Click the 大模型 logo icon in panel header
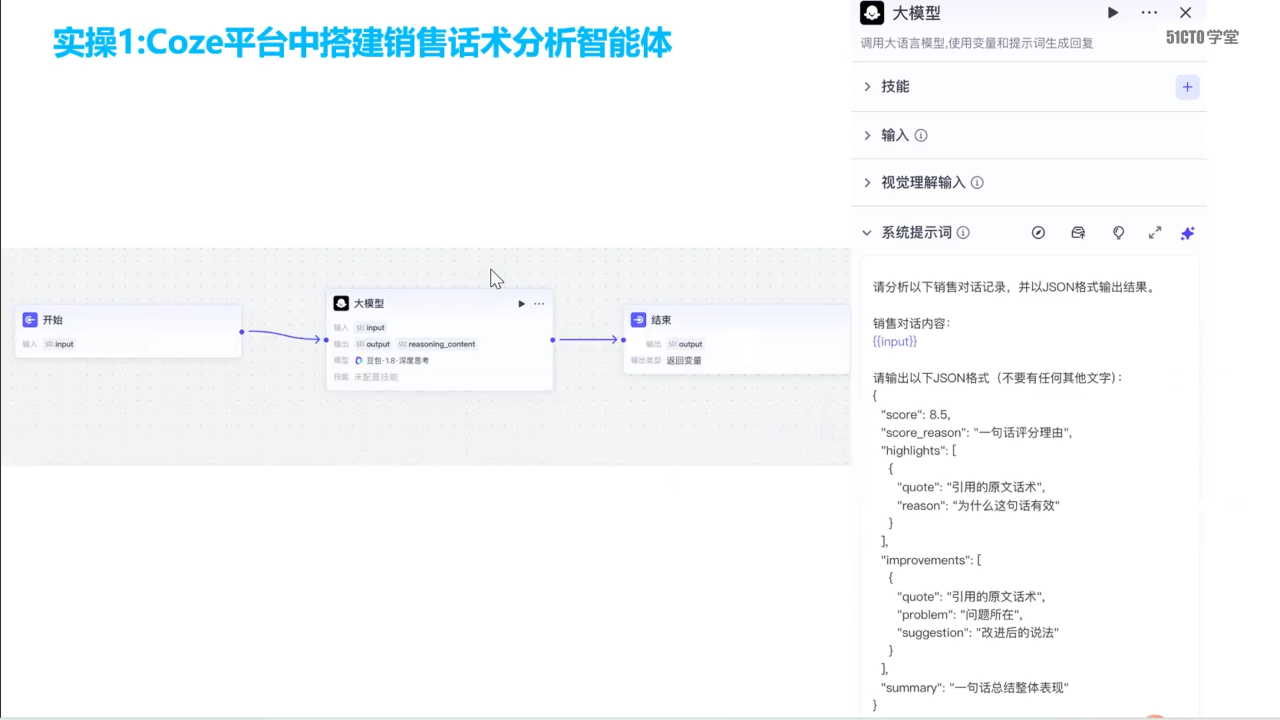 pyautogui.click(x=872, y=13)
